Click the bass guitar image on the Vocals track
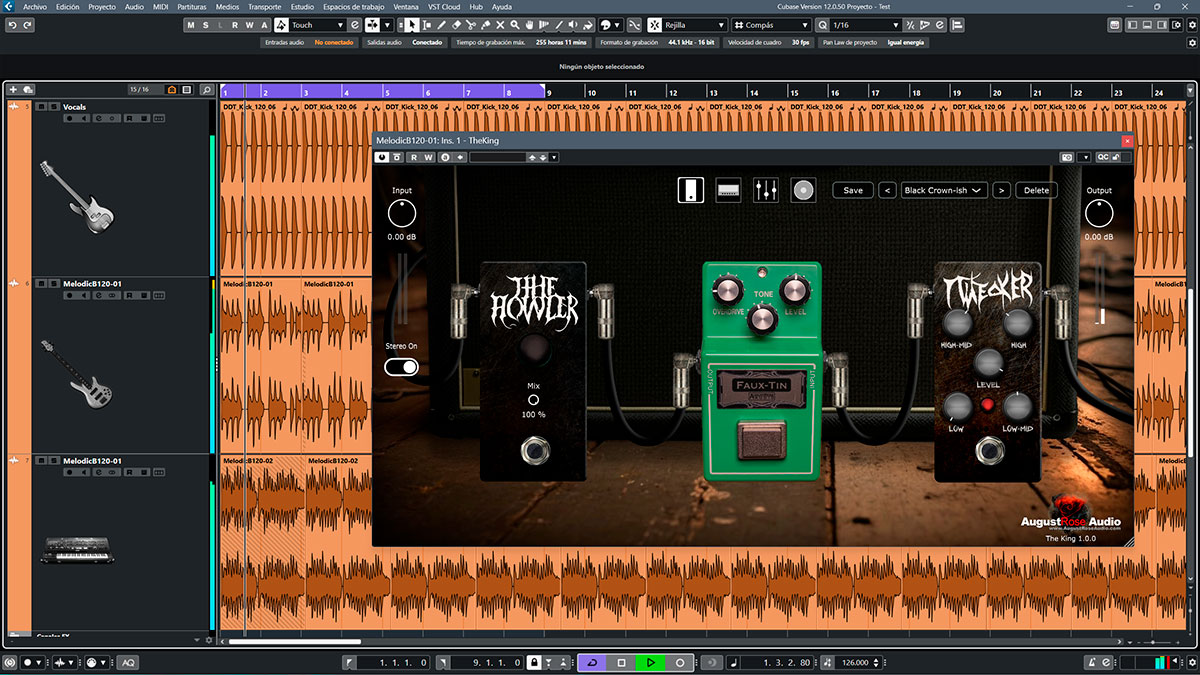 tap(76, 198)
